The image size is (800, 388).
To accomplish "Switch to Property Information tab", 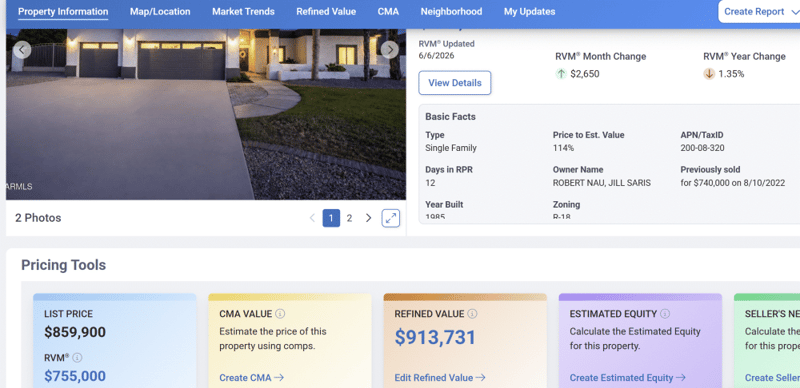I will [x=63, y=11].
